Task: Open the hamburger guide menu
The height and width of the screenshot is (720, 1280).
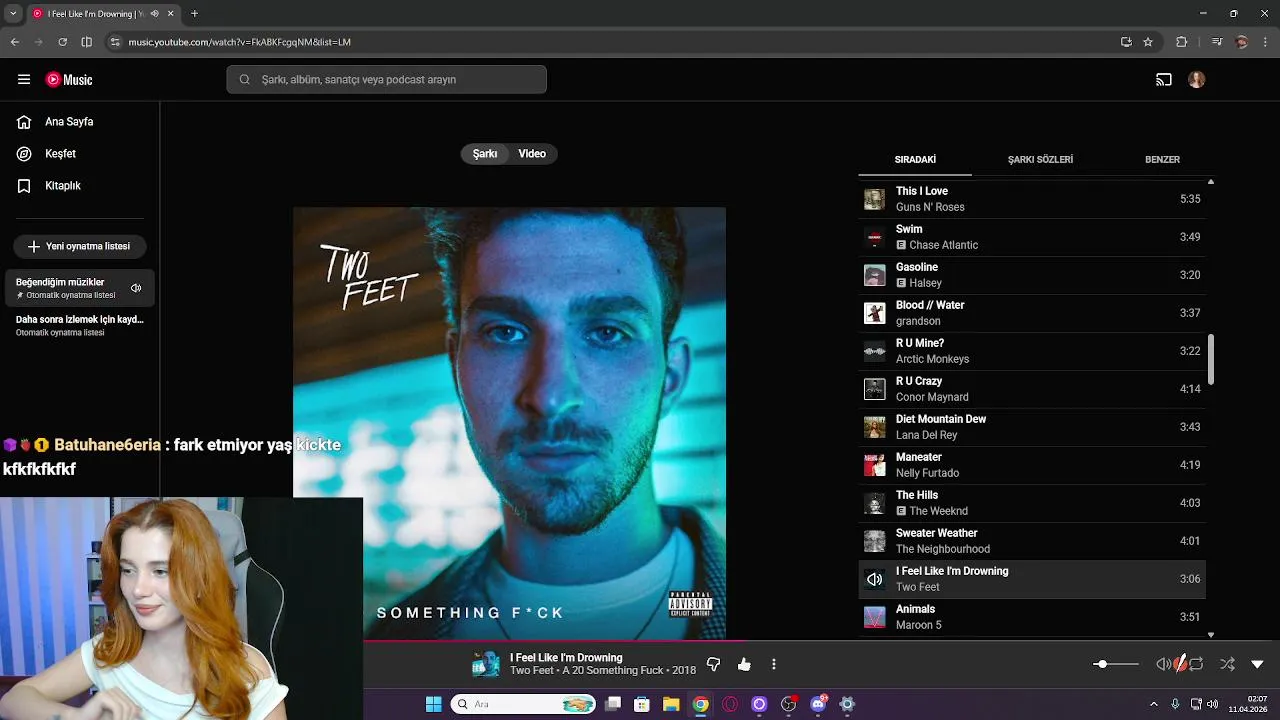Action: click(x=24, y=80)
